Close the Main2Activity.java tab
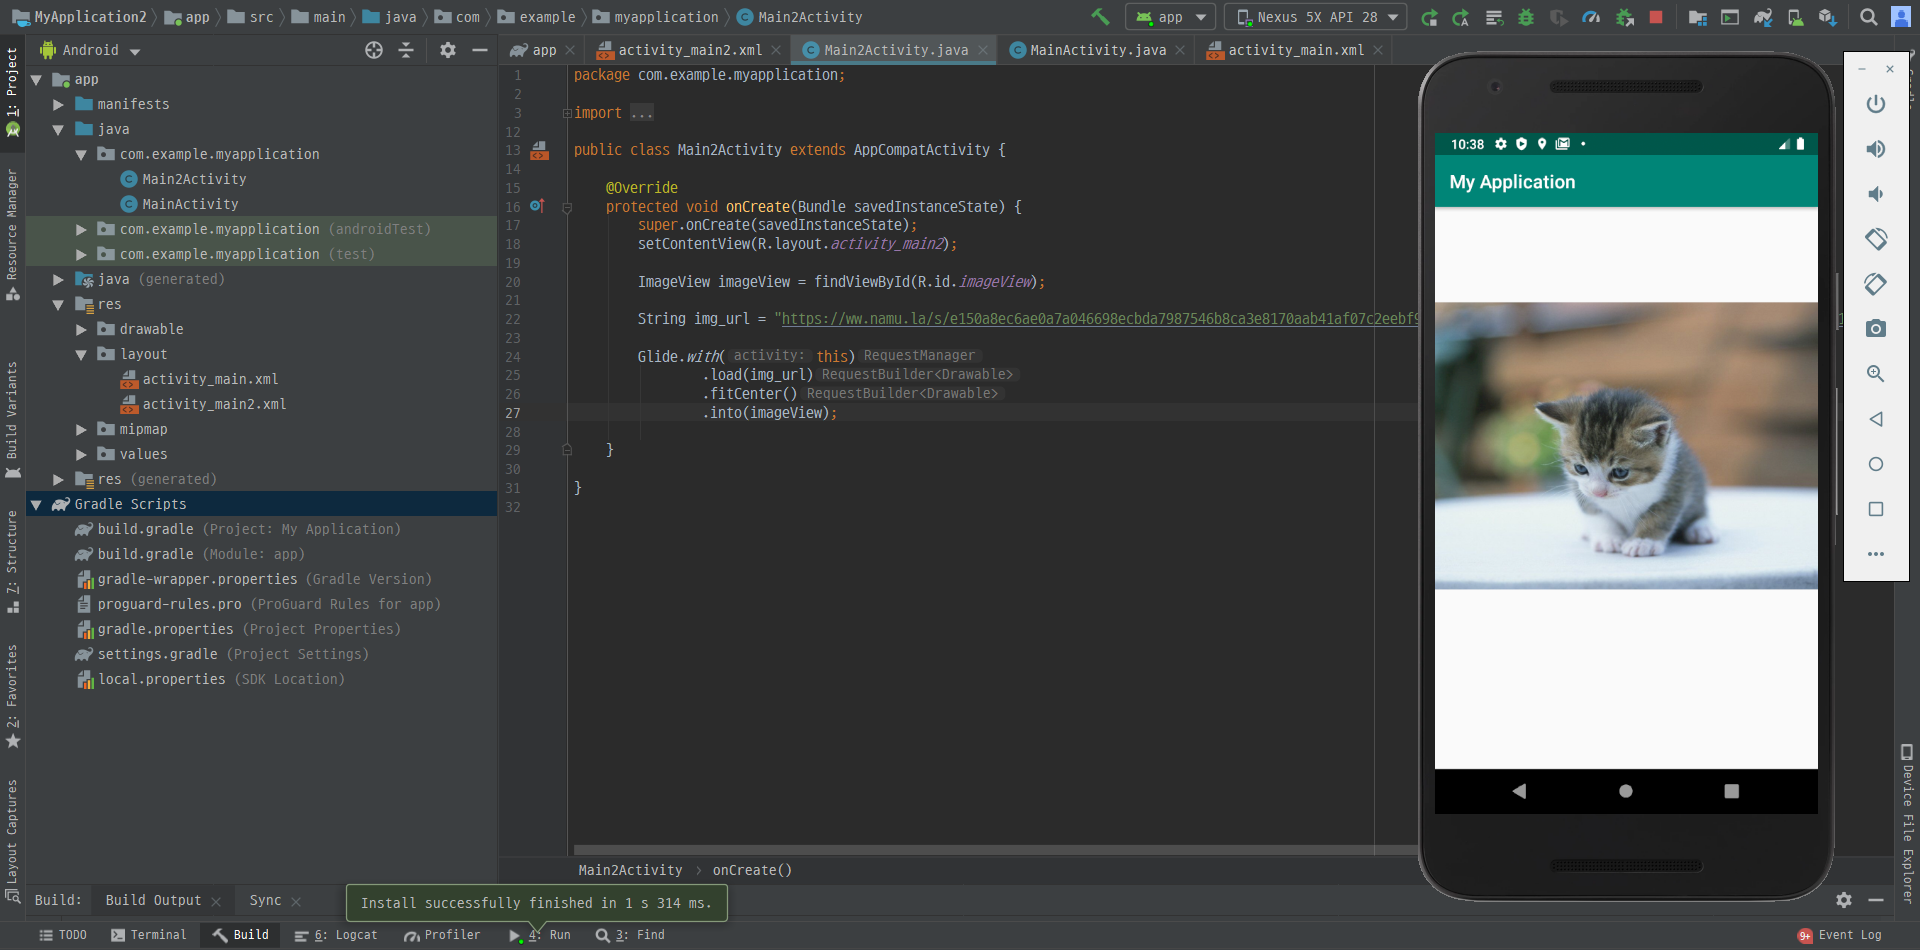This screenshot has height=950, width=1920. coord(983,50)
